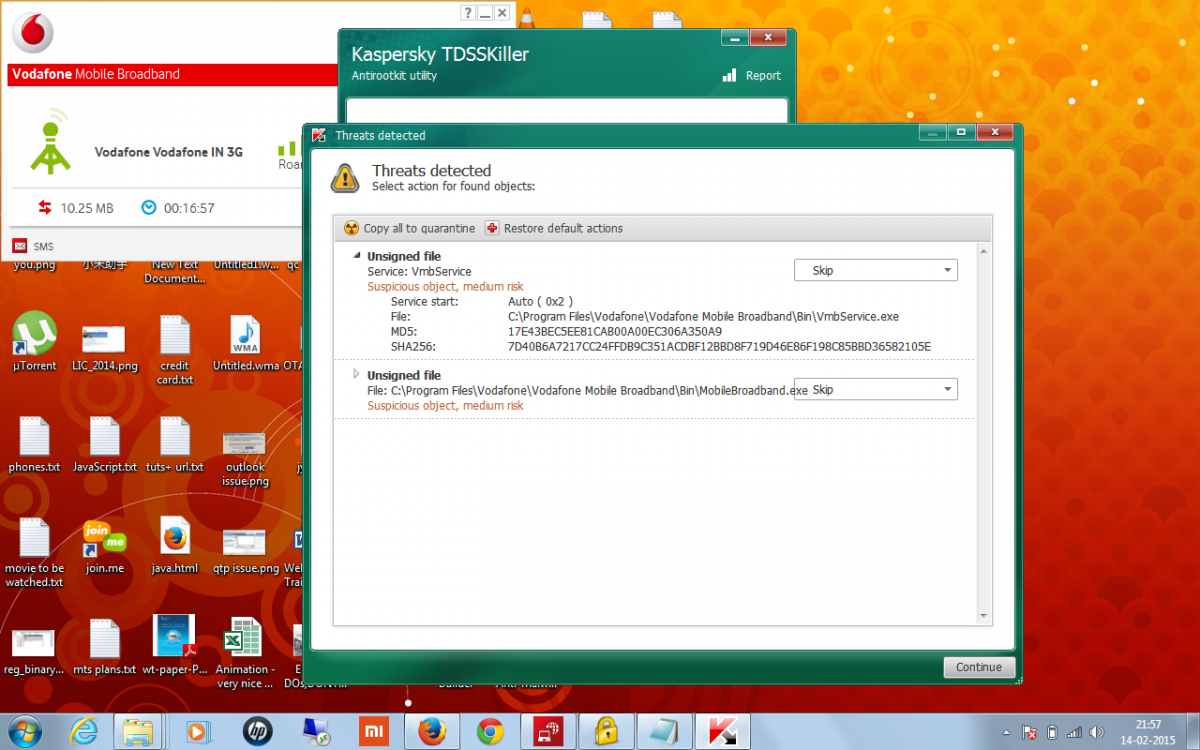Select movie to be watched.txt file
1200x750 pixels.
[34, 553]
